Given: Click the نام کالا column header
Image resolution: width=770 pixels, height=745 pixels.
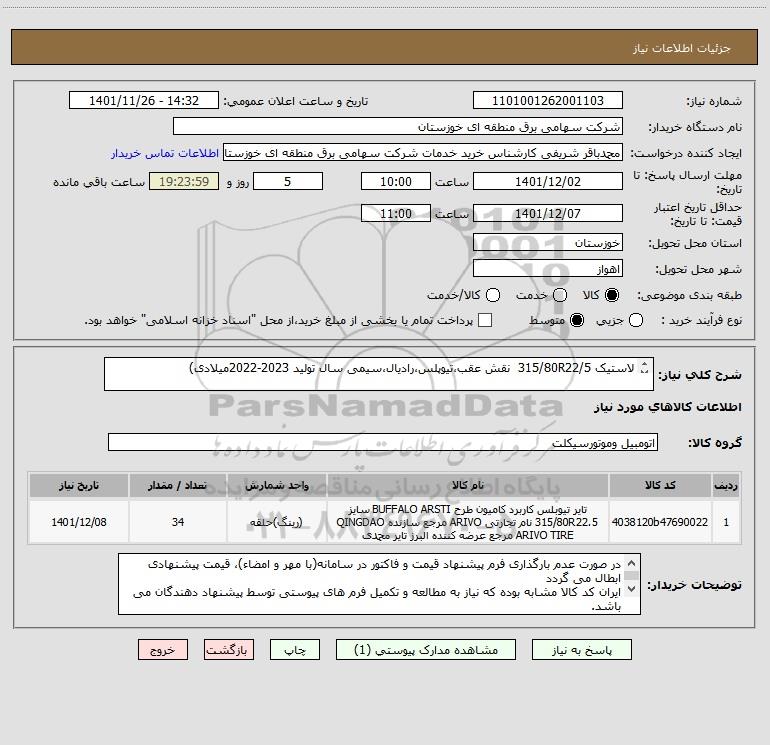Looking at the screenshot, I should 468,485.
